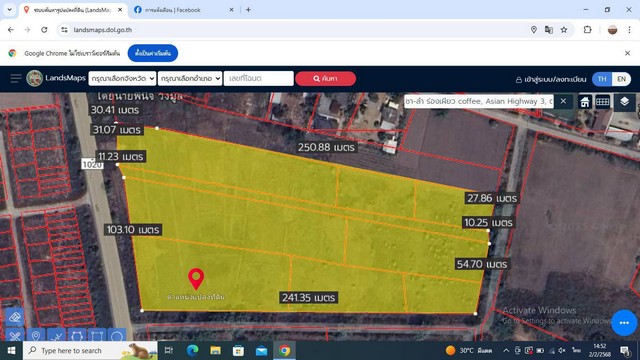The height and width of the screenshot is (360, 640).
Task: Open the map layers icon
Action: pyautogui.click(x=624, y=101)
